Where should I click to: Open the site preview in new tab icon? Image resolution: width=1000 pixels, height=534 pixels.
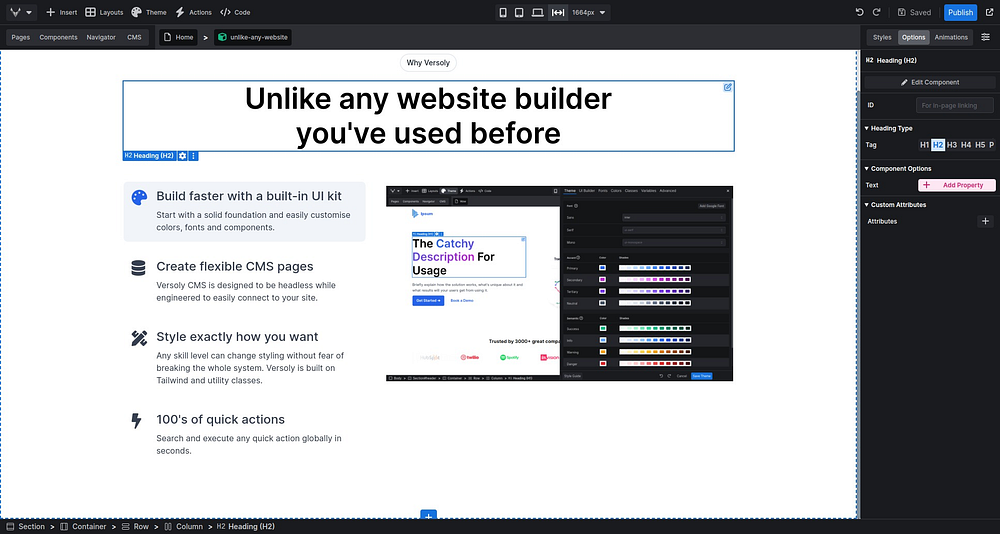989,12
